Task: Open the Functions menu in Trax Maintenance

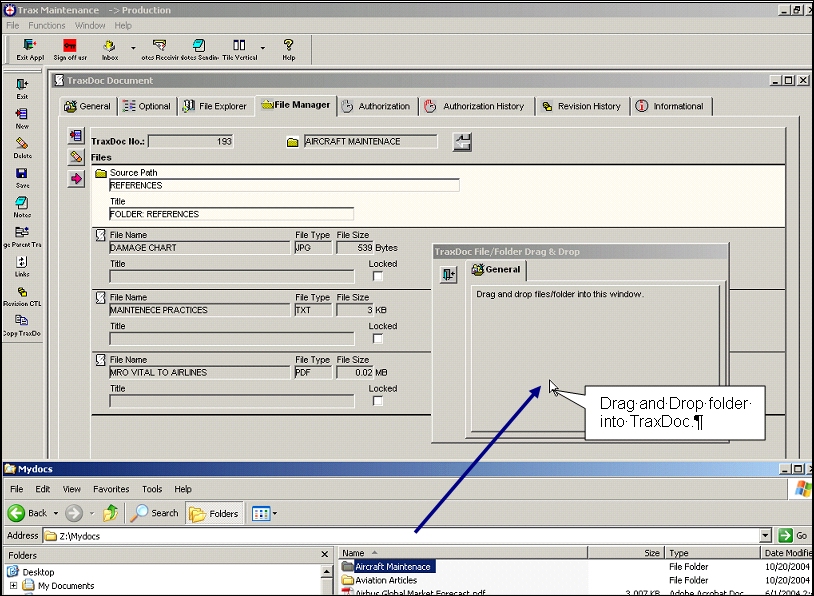Action: [47, 25]
